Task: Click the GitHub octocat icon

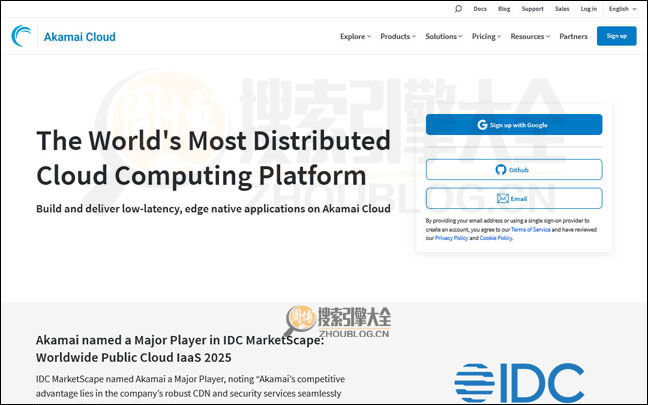Action: [x=500, y=169]
